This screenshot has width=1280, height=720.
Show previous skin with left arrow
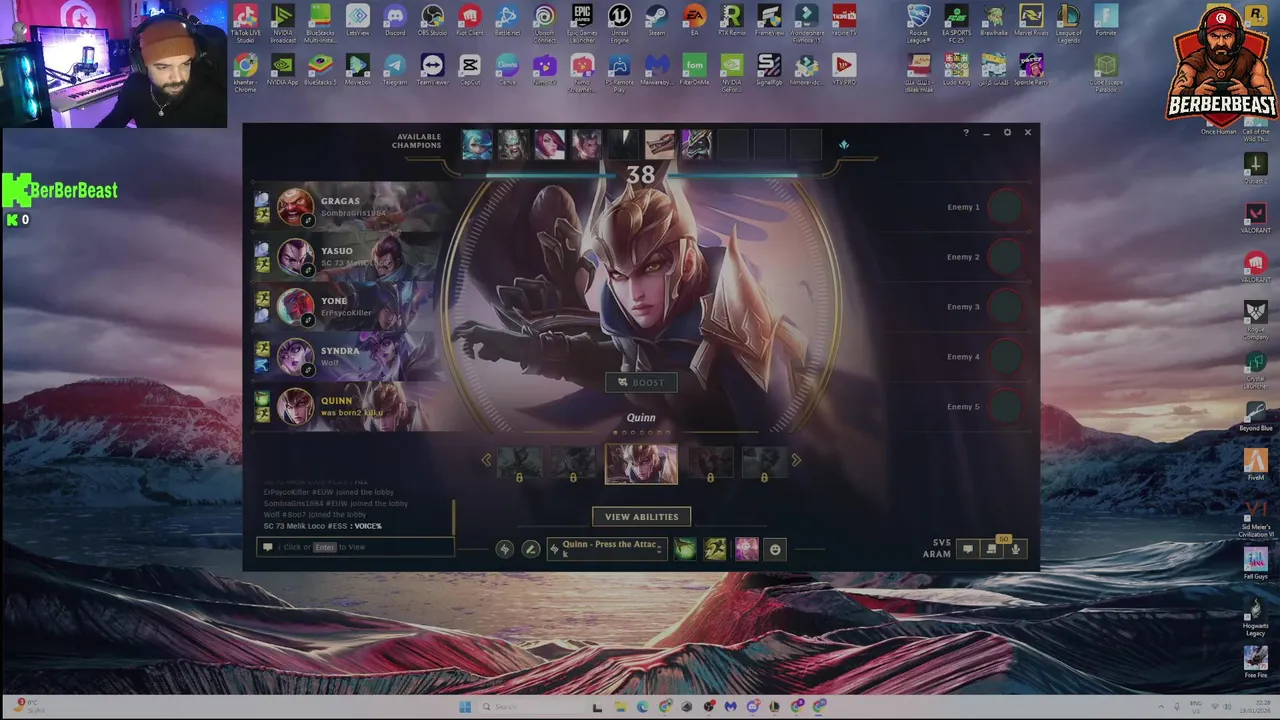pyautogui.click(x=486, y=460)
